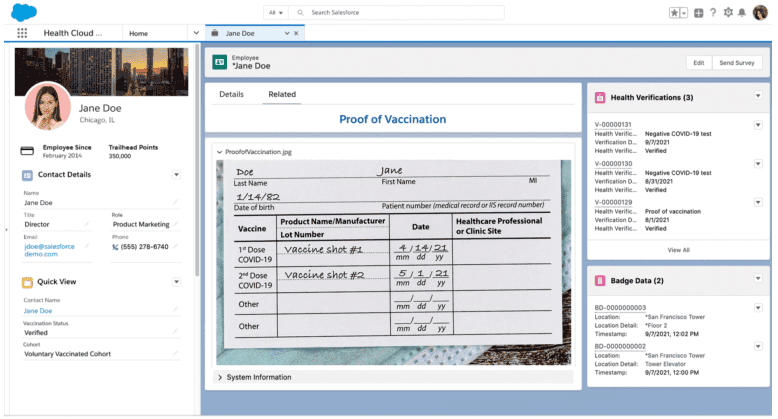Select the Jane Doe workspace tab
Screen dimensions: 778x419
point(240,33)
